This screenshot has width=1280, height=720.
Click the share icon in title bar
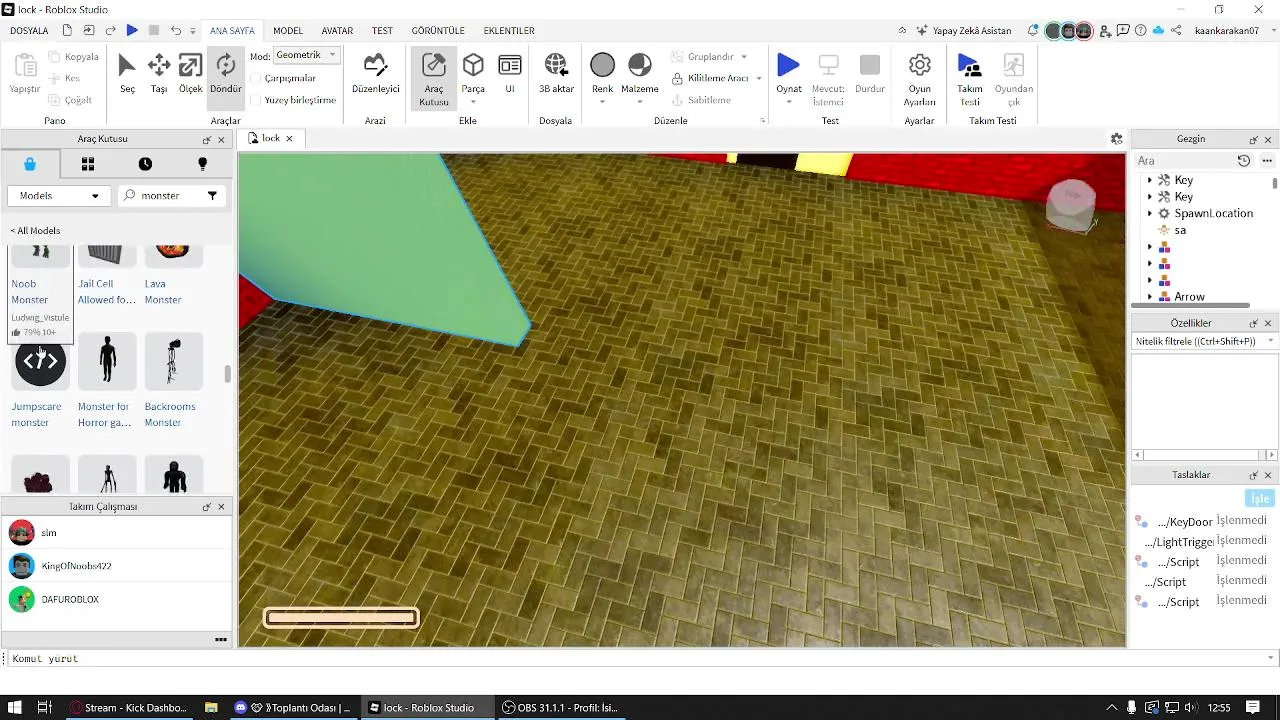click(x=1177, y=31)
